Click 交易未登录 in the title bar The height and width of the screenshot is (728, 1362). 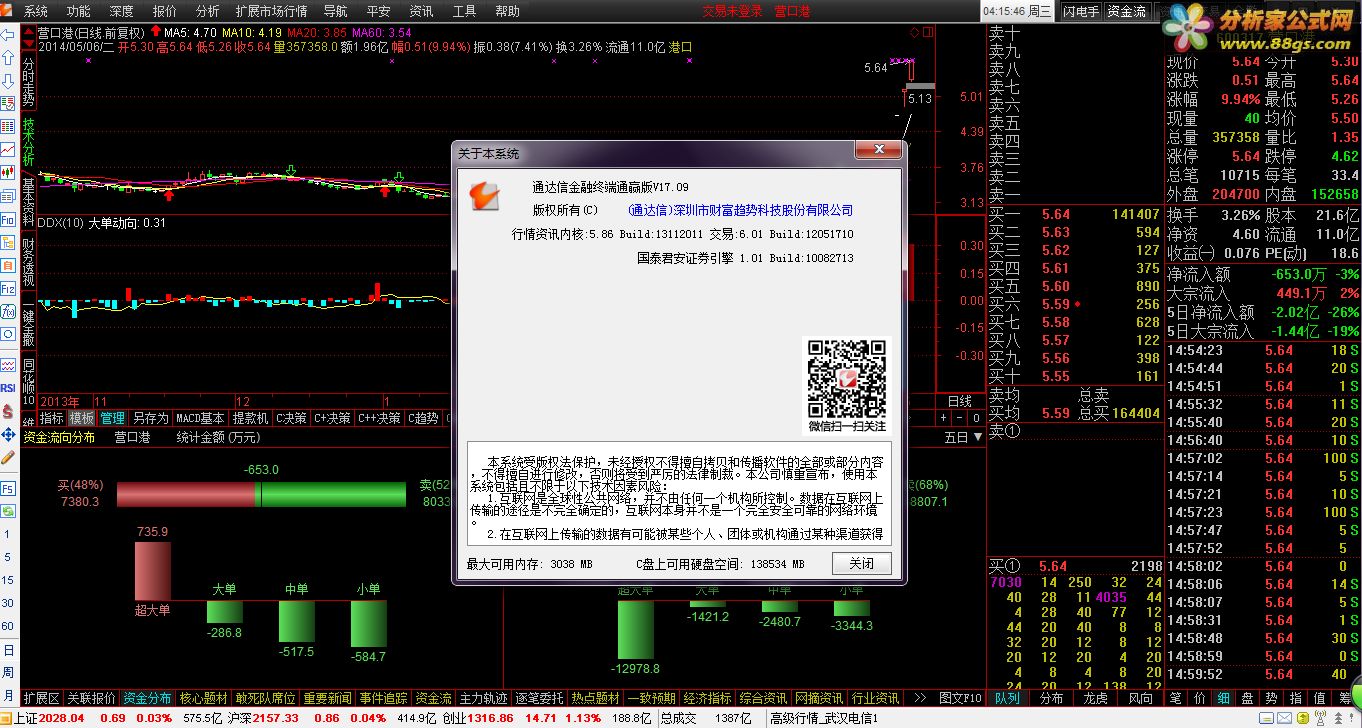tap(732, 11)
